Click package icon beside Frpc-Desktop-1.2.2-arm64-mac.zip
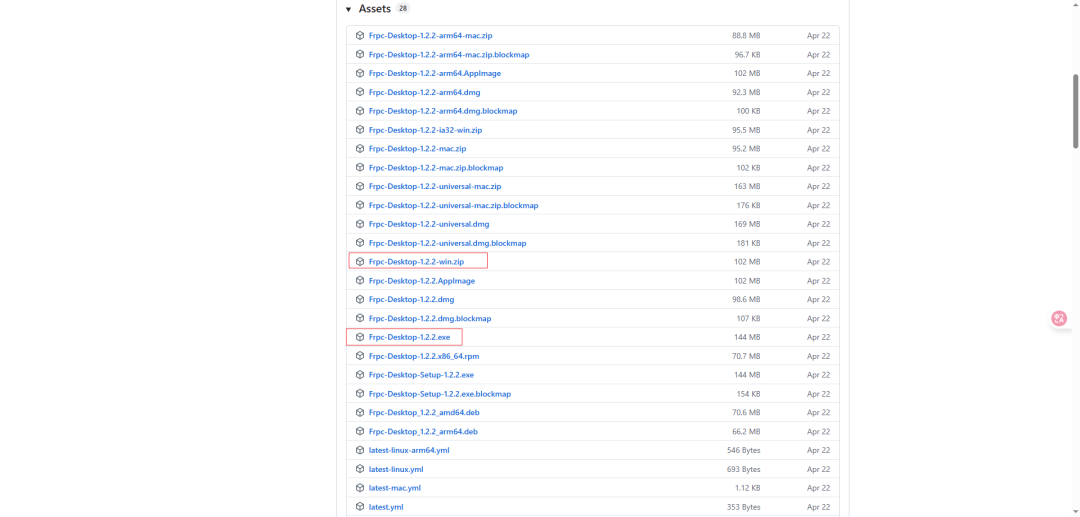Screen dimensions: 1080x517 [x=360, y=35]
